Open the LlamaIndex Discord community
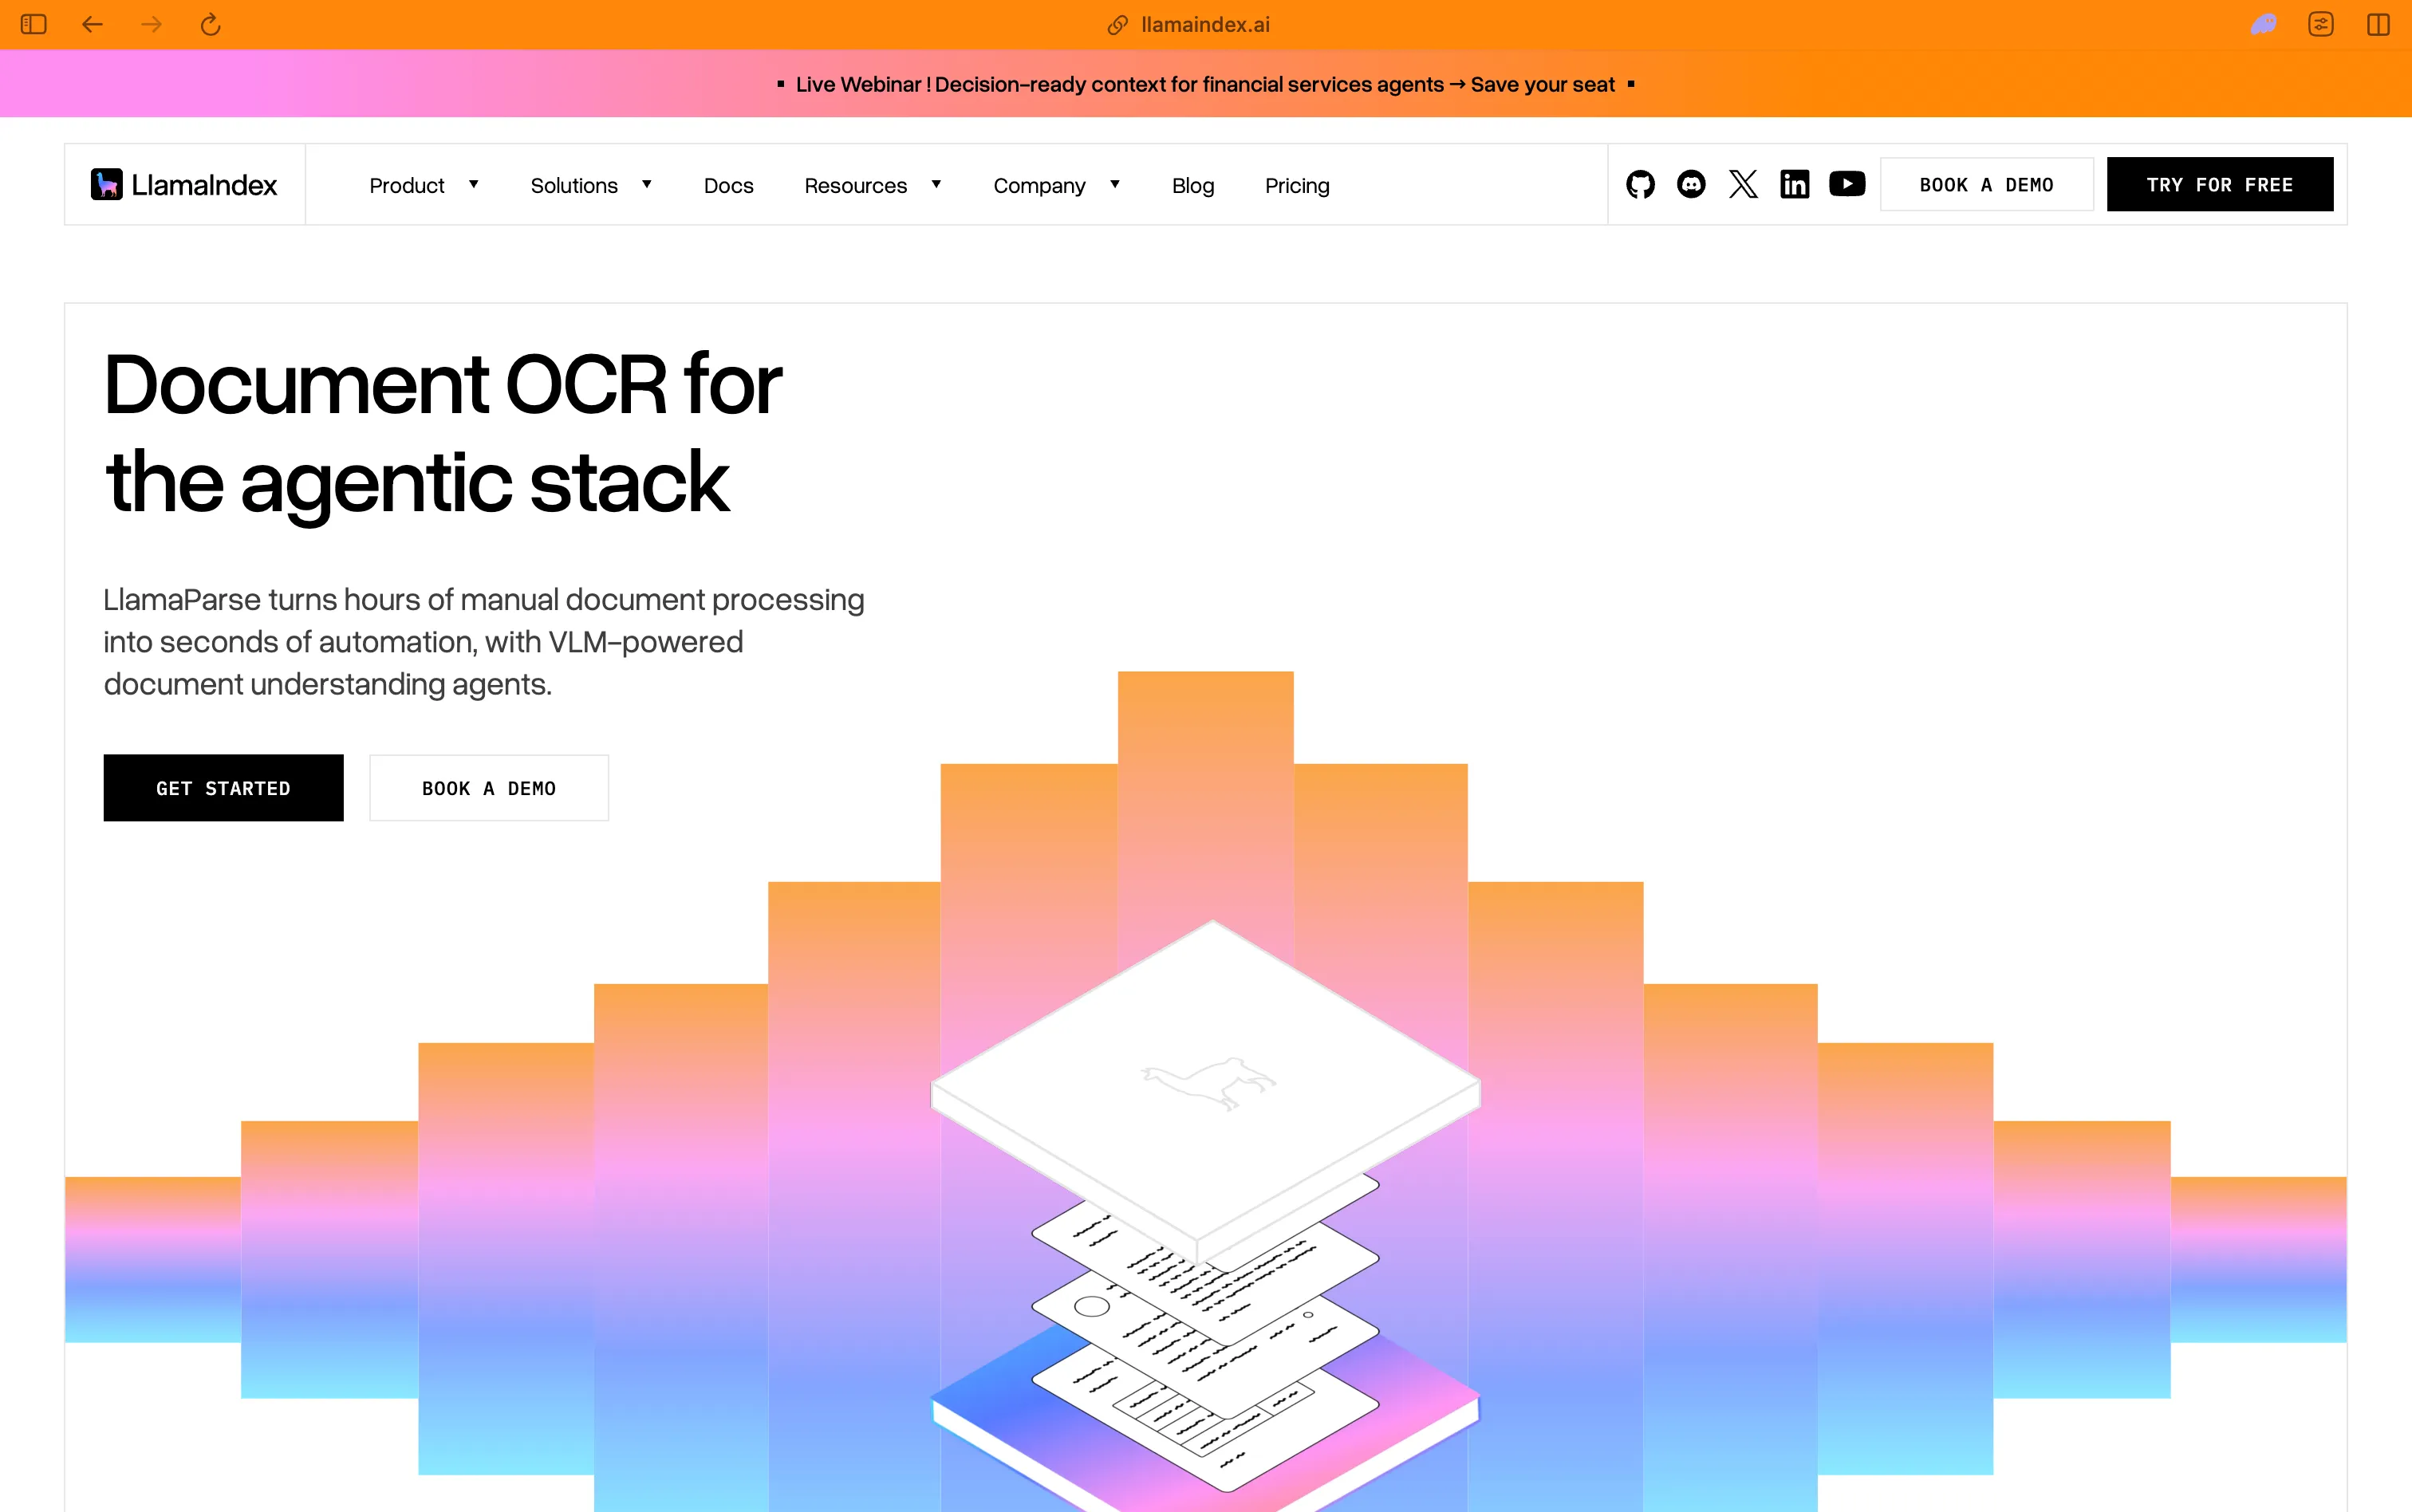The image size is (2412, 1512). [x=1691, y=184]
